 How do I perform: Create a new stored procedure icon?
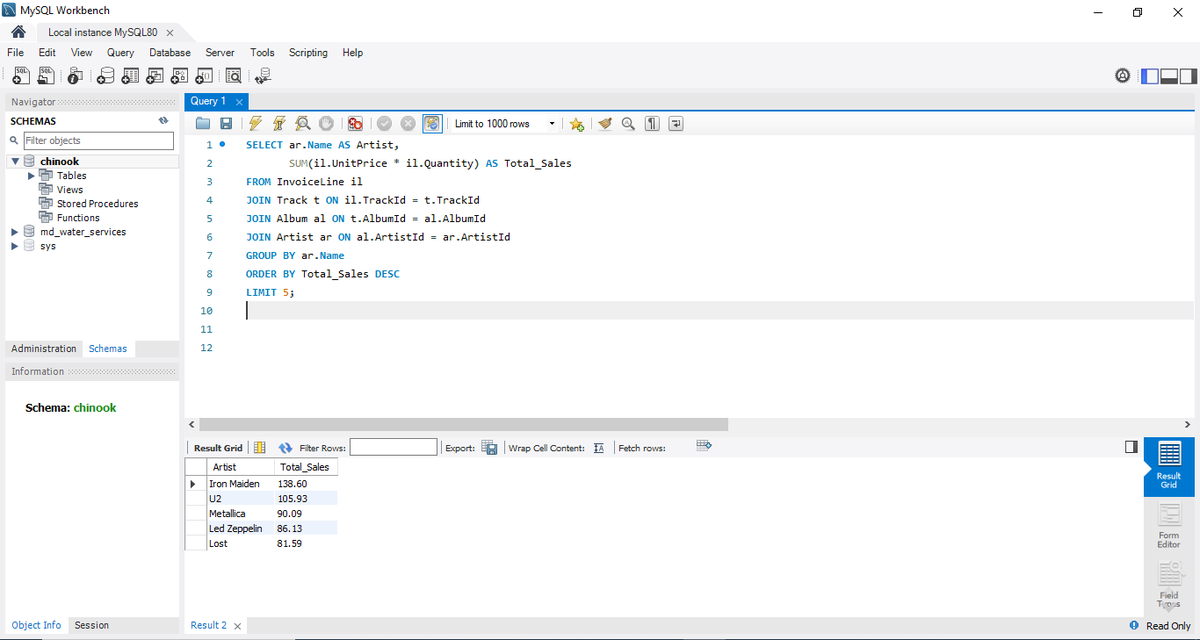pyautogui.click(x=179, y=76)
